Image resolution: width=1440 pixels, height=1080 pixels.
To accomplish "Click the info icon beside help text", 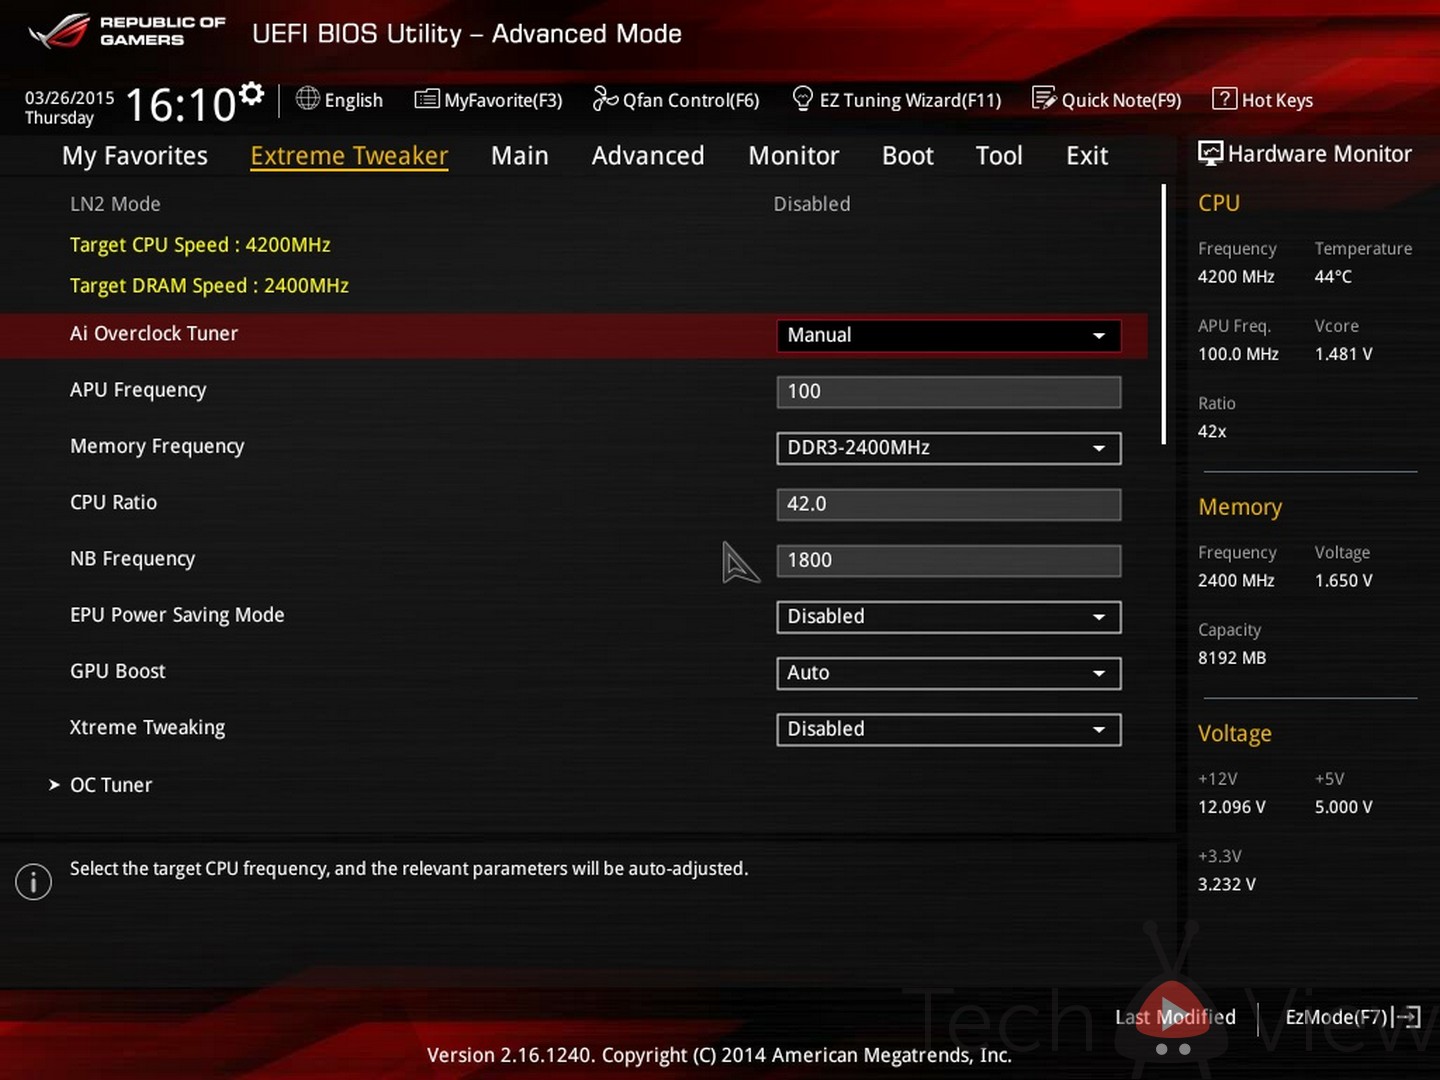I will [x=33, y=881].
